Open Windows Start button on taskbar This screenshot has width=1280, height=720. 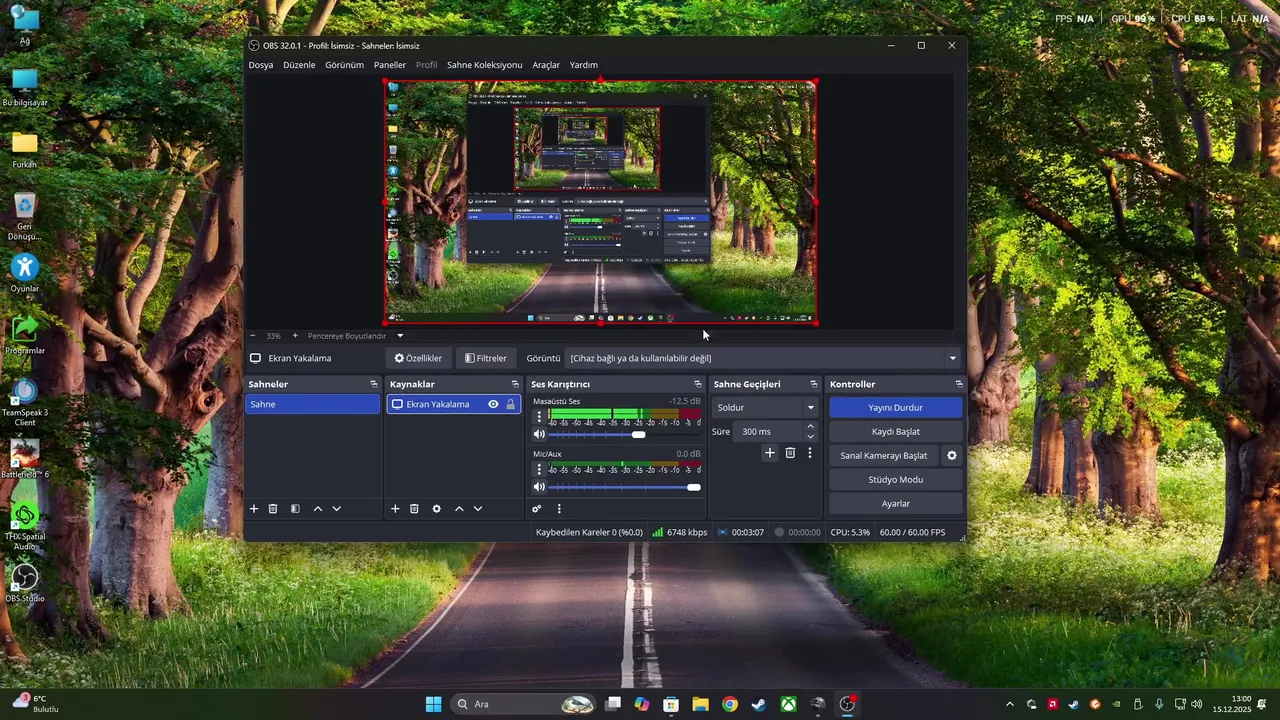pos(433,704)
